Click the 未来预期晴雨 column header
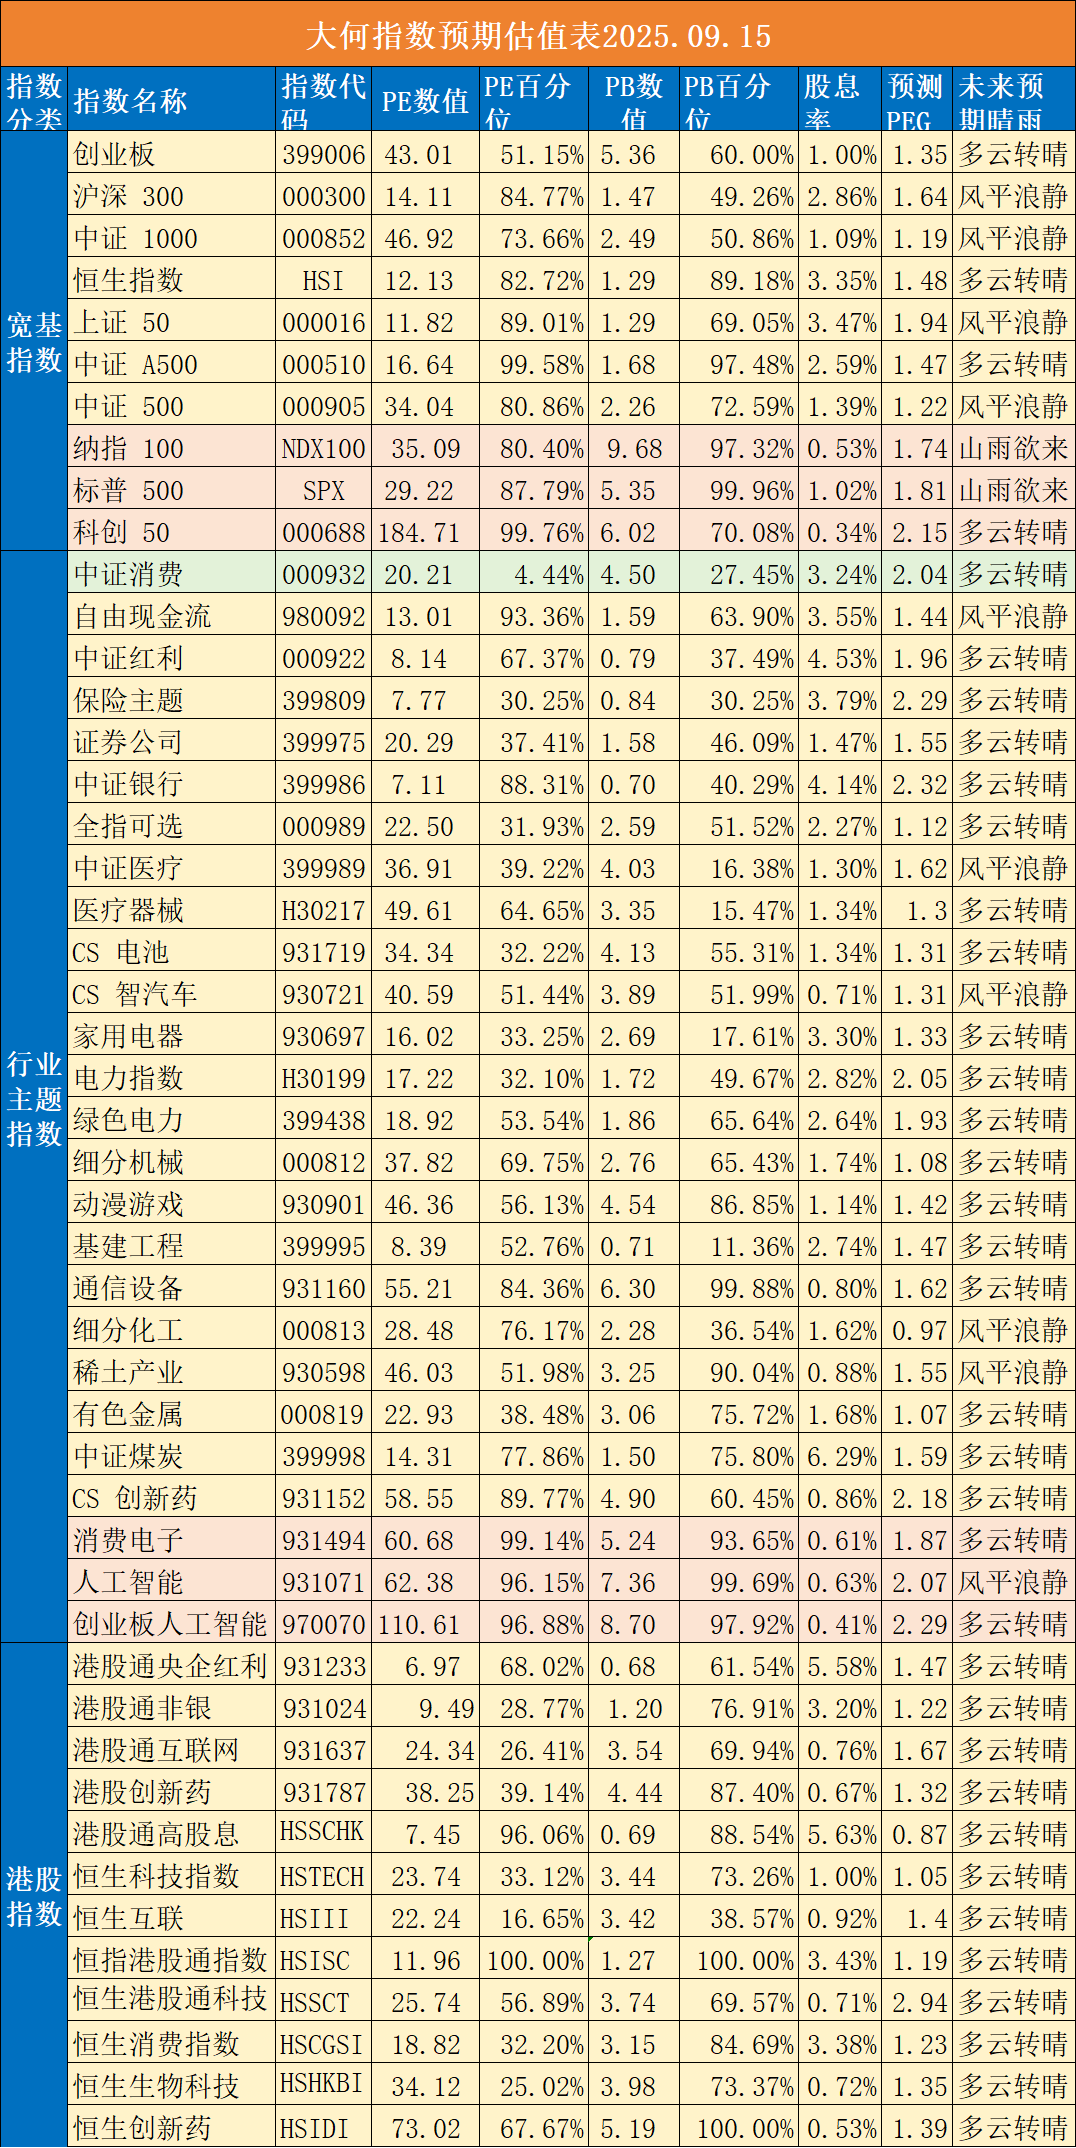Screen dimensions: 1076x2148 coord(1014,101)
